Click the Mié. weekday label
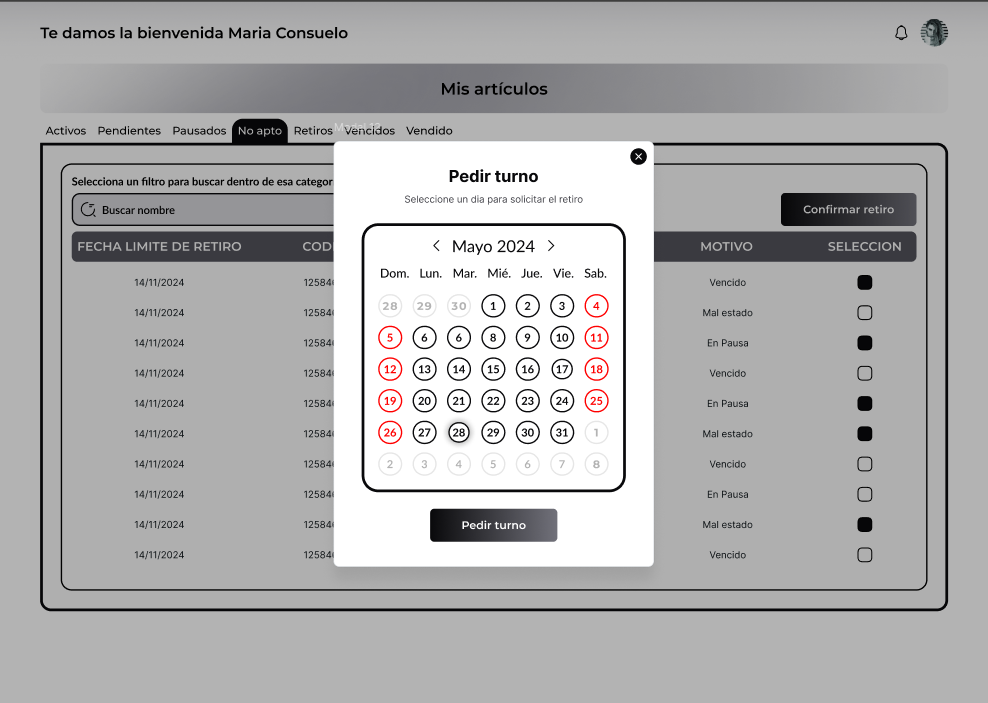Viewport: 988px width, 703px height. point(499,273)
